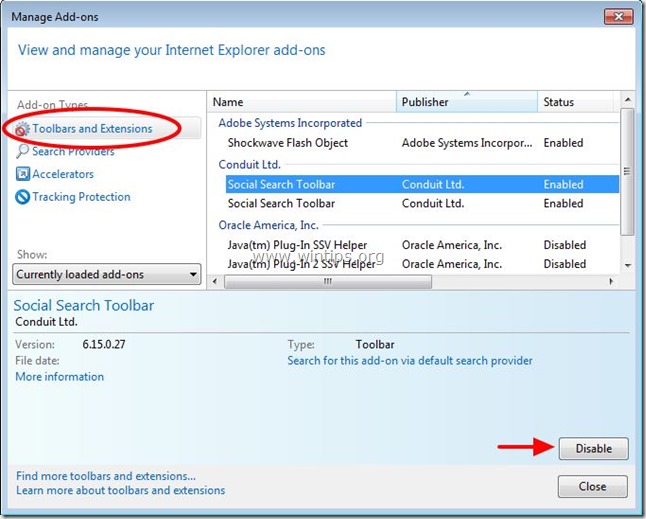Viewport: 646px width, 519px height.
Task: Select the second, unhighlighted Social Search Toolbar row
Action: click(x=422, y=203)
